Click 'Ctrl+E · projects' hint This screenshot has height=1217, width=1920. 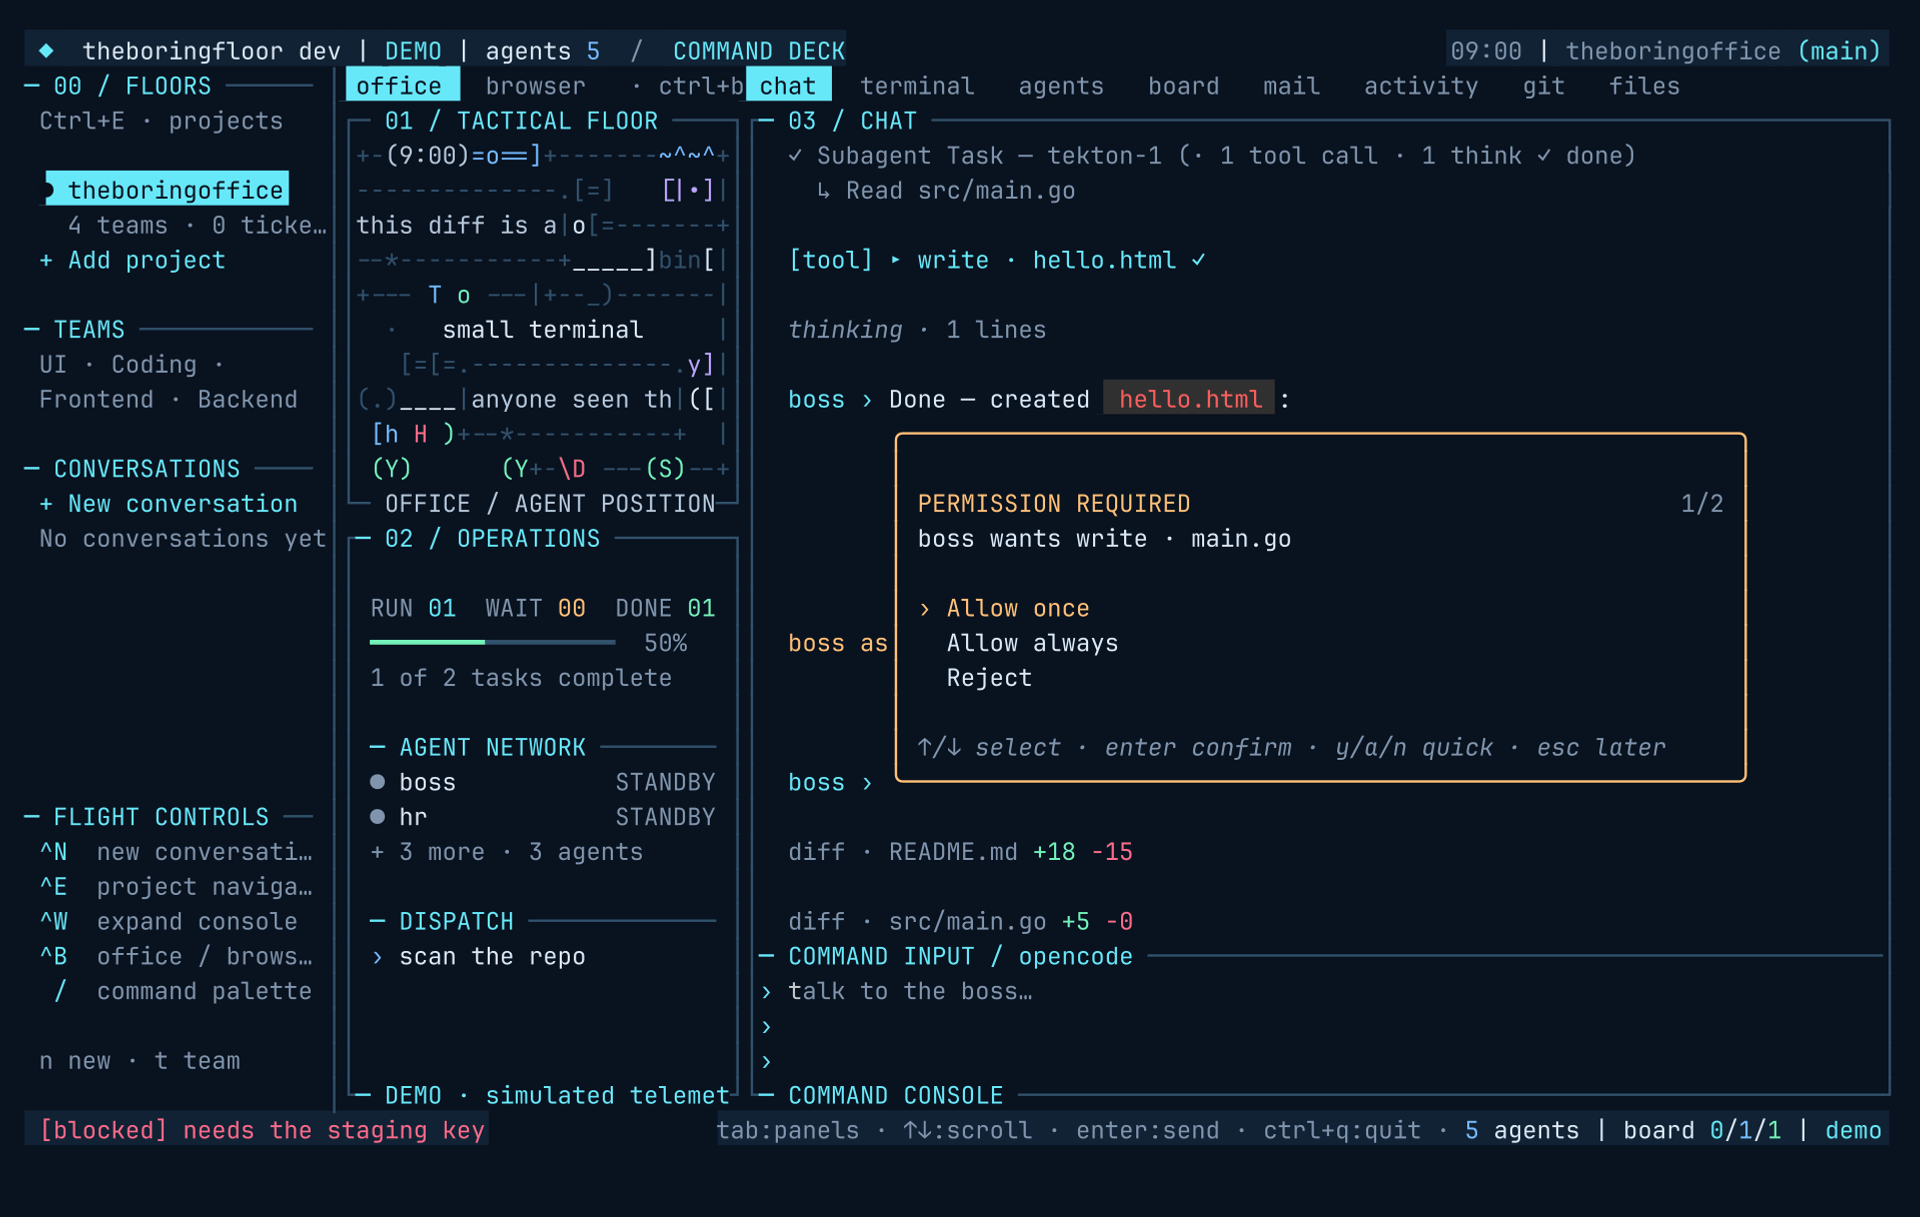tap(160, 121)
